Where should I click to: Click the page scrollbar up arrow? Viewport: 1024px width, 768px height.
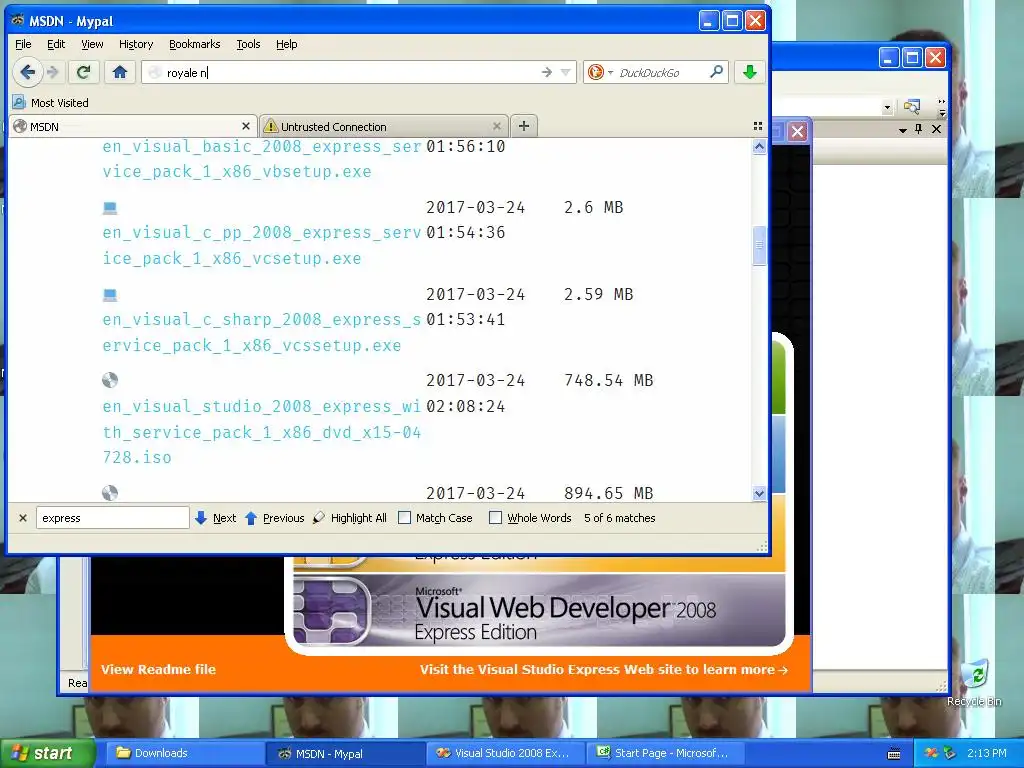tap(759, 146)
